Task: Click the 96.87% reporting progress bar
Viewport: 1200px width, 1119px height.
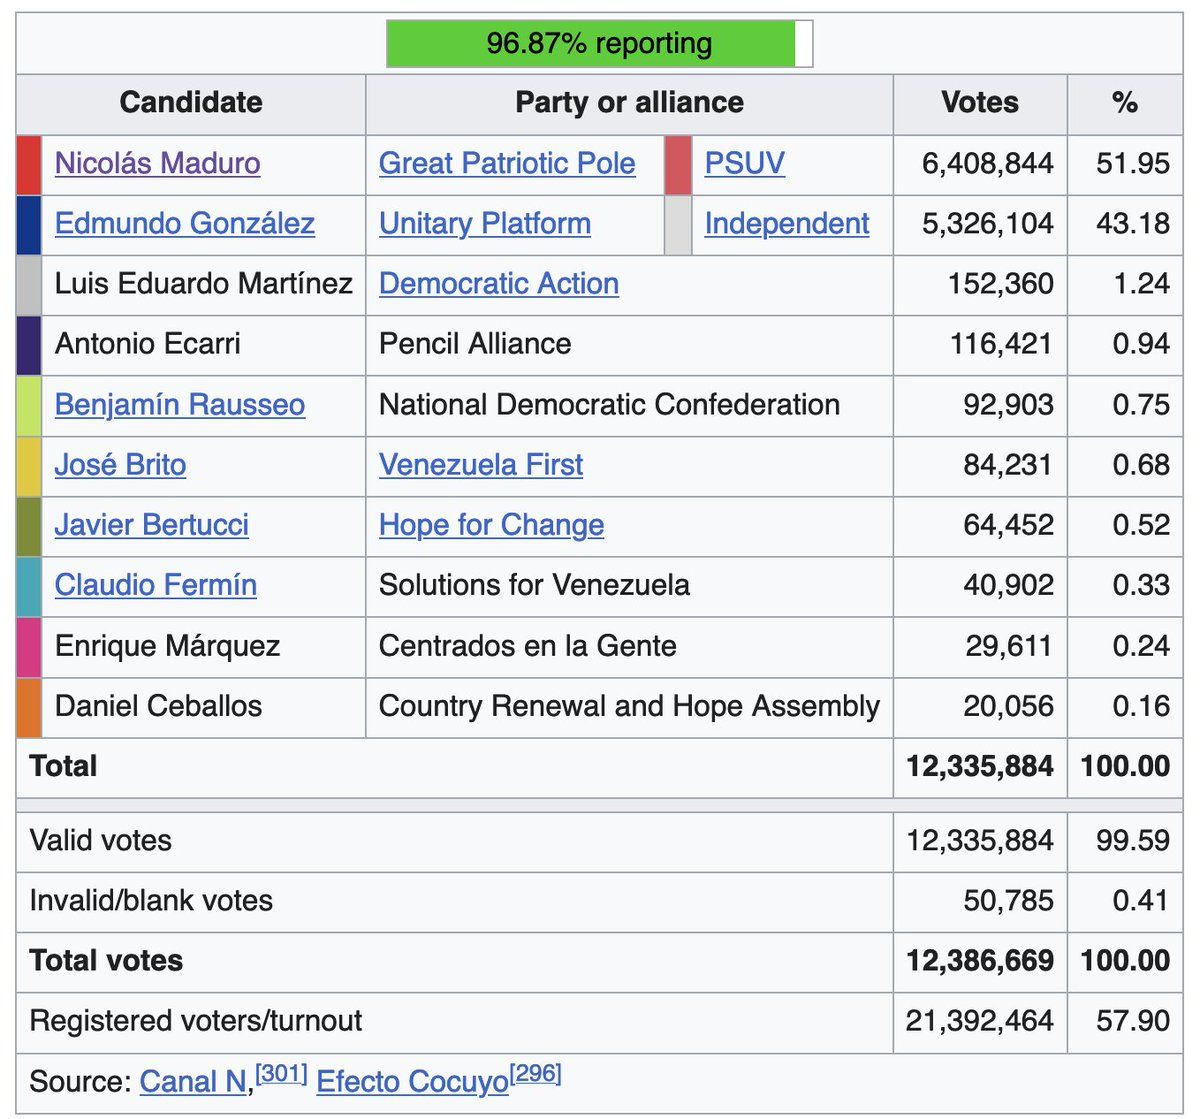Action: click(x=599, y=44)
